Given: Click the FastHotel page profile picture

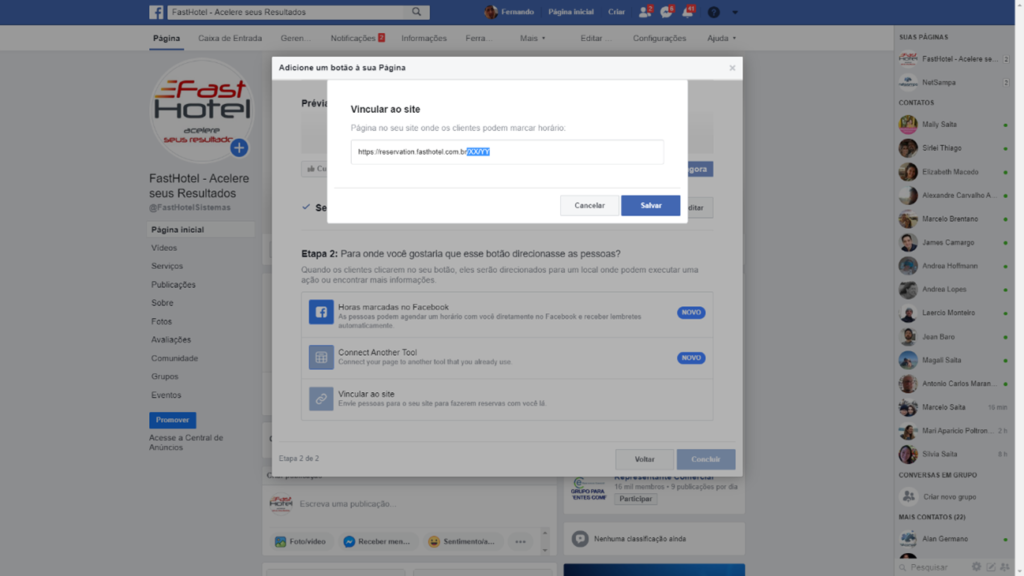Looking at the screenshot, I should (x=201, y=110).
